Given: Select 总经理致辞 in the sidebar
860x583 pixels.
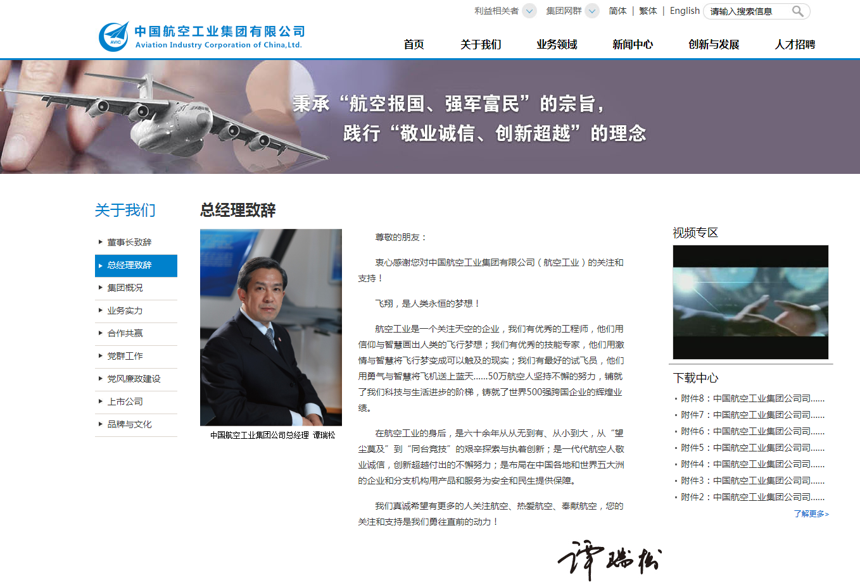Looking at the screenshot, I should 136,265.
